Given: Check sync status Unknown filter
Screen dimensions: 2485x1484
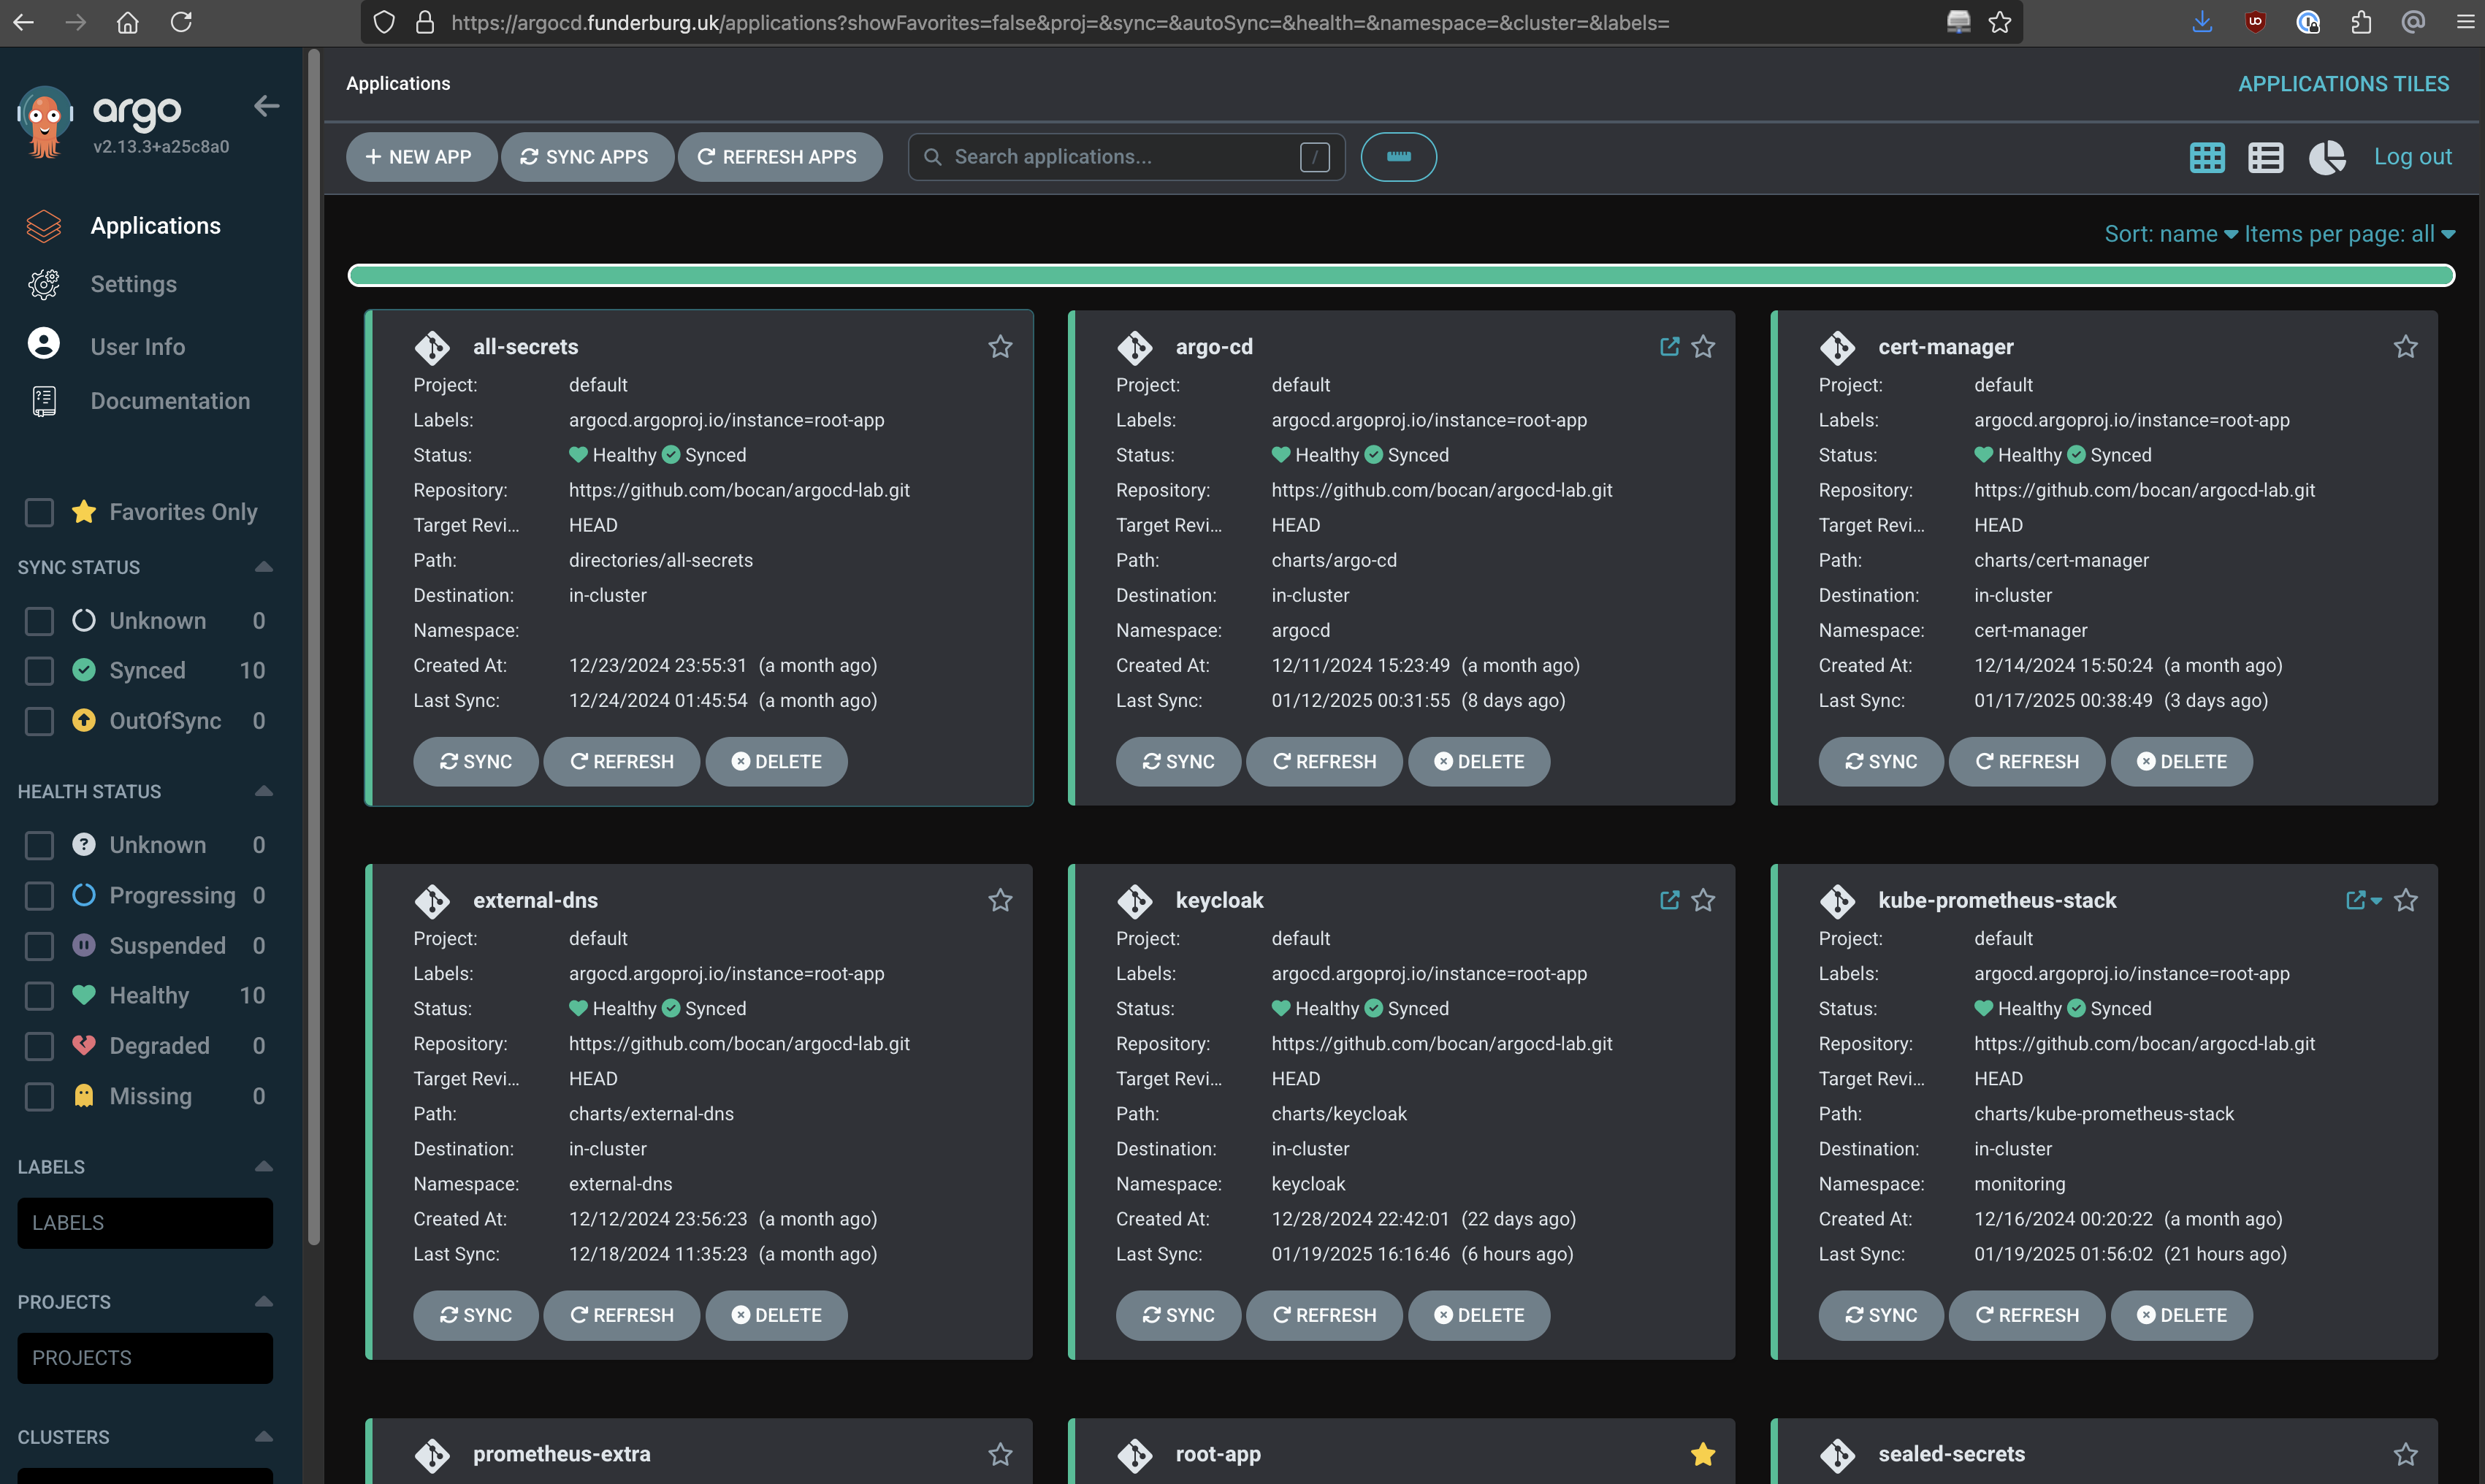Looking at the screenshot, I should 39,621.
